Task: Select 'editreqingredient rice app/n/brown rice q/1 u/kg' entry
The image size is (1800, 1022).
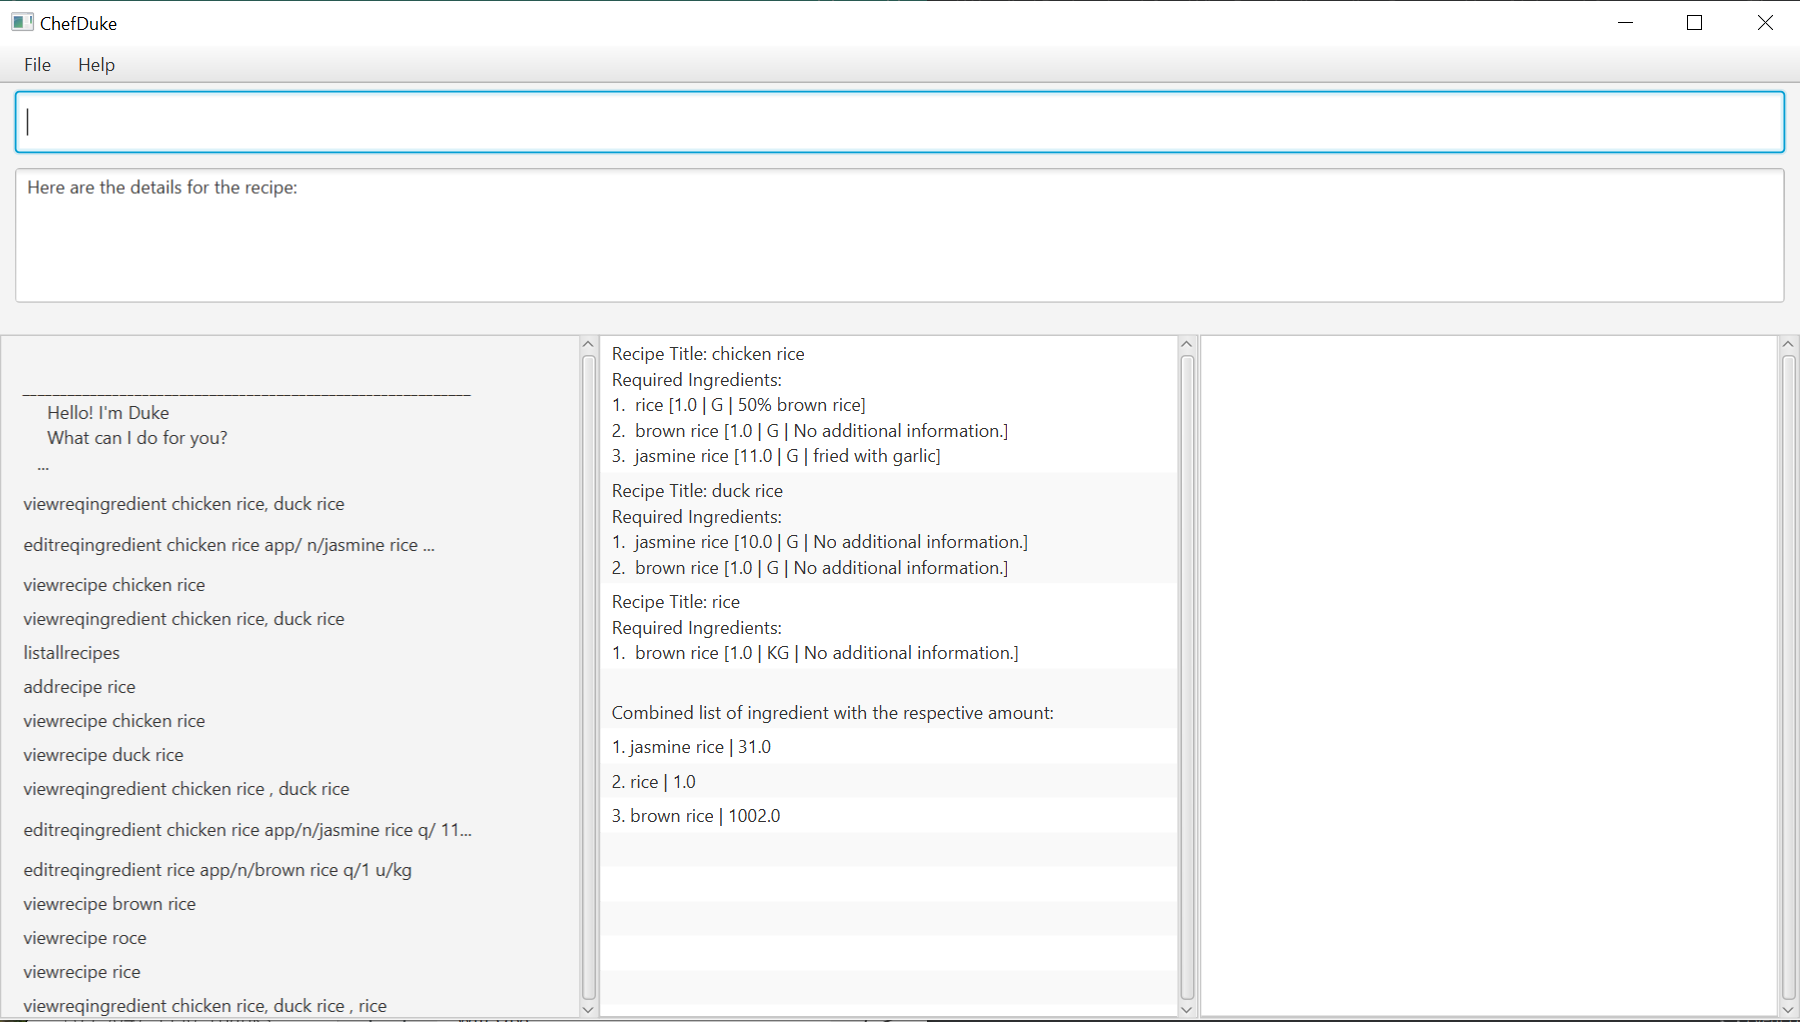Action: pyautogui.click(x=218, y=870)
